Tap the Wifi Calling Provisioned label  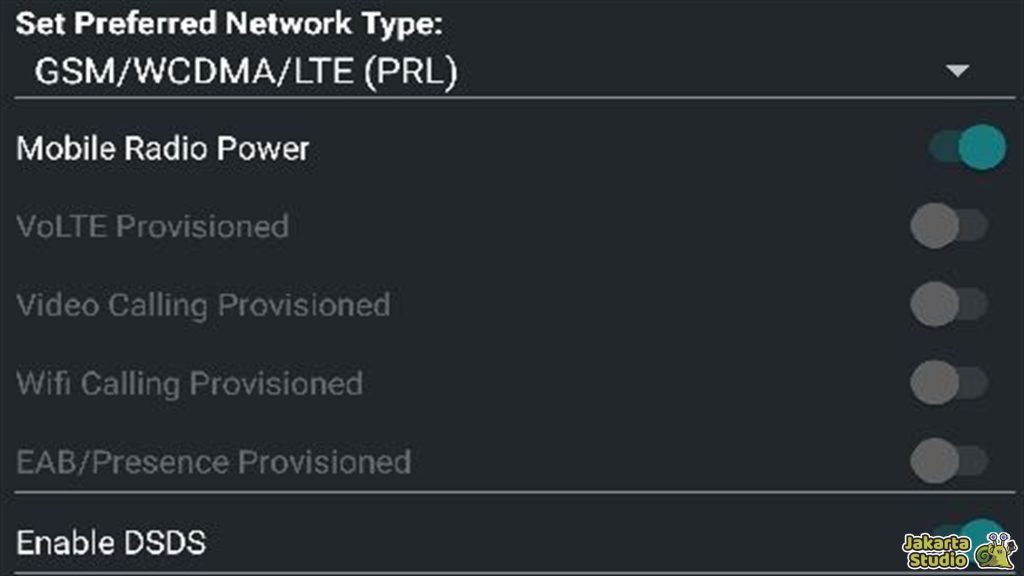click(190, 383)
